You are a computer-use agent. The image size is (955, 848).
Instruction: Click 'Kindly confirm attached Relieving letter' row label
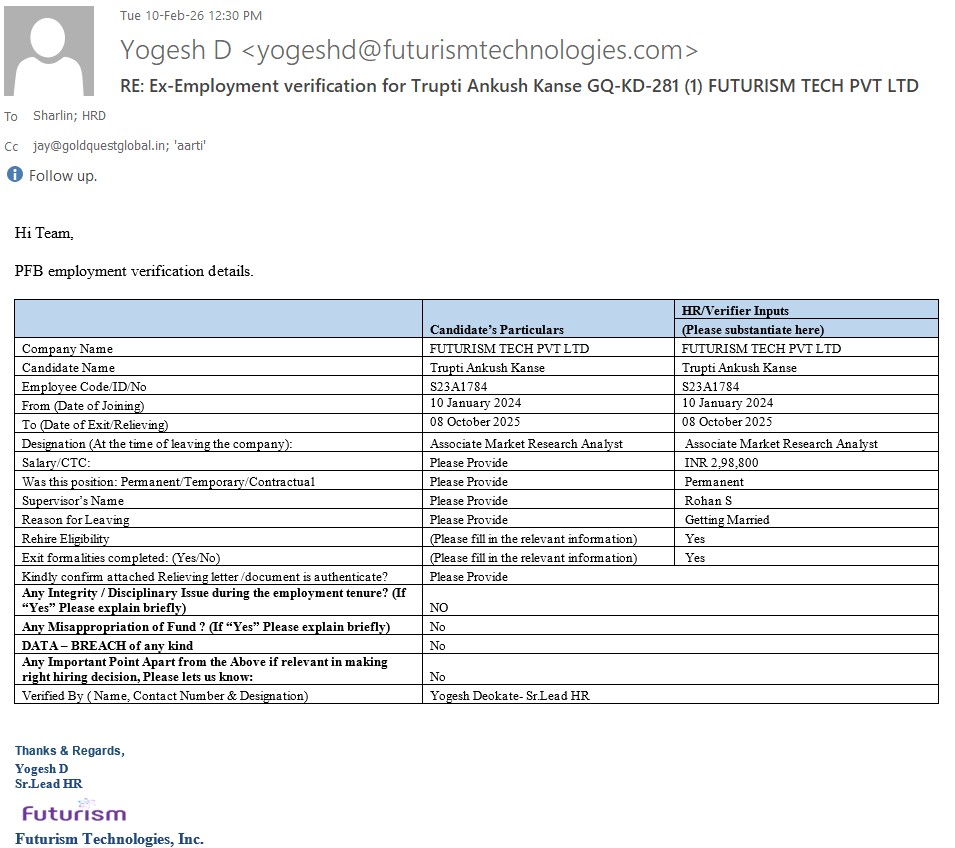pos(205,576)
